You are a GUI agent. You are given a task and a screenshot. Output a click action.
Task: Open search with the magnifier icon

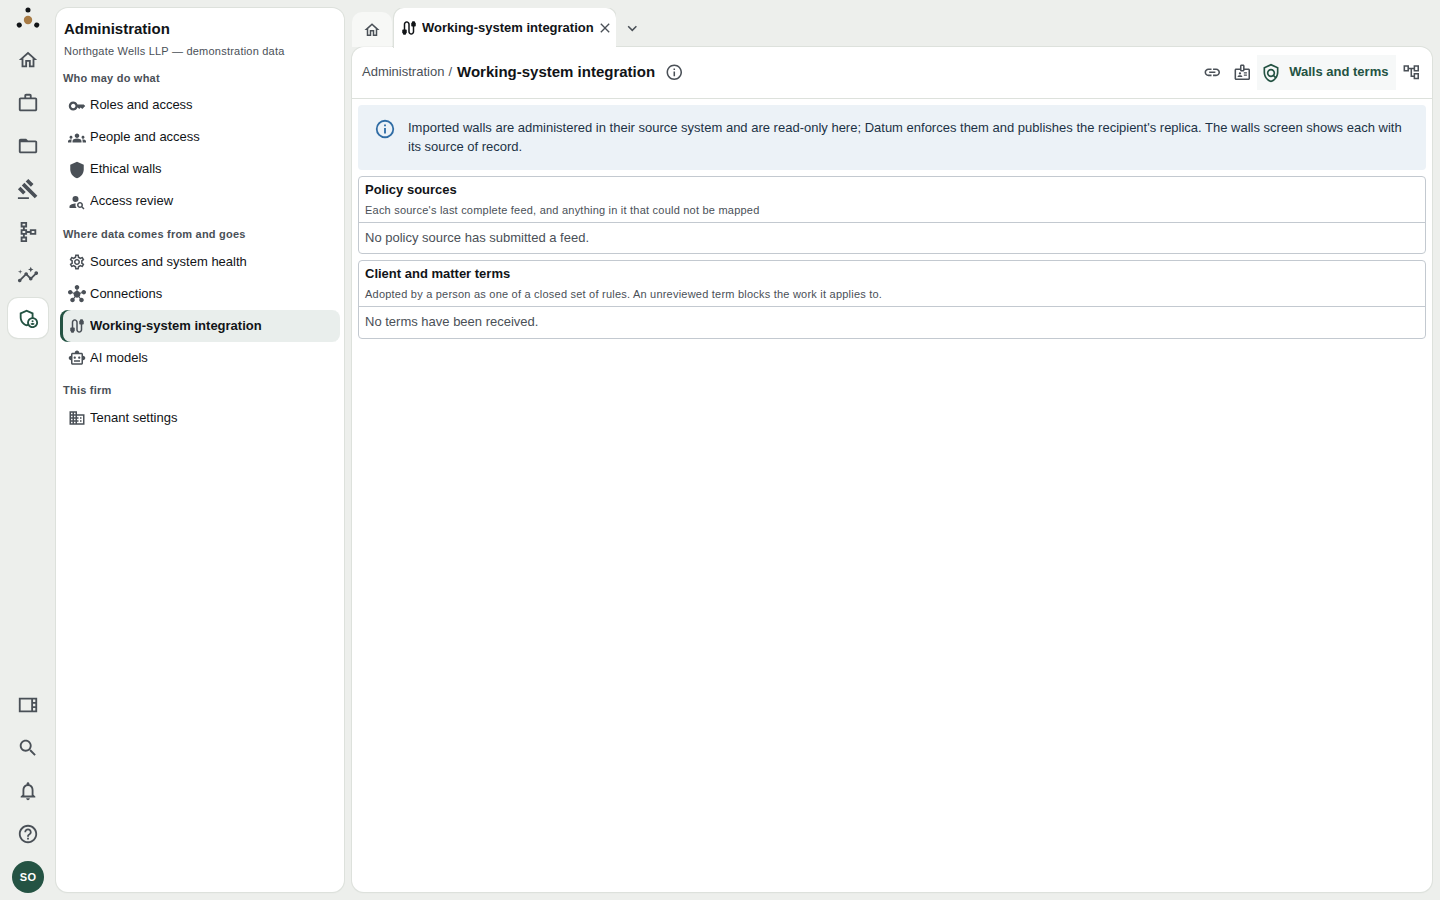pyautogui.click(x=28, y=748)
